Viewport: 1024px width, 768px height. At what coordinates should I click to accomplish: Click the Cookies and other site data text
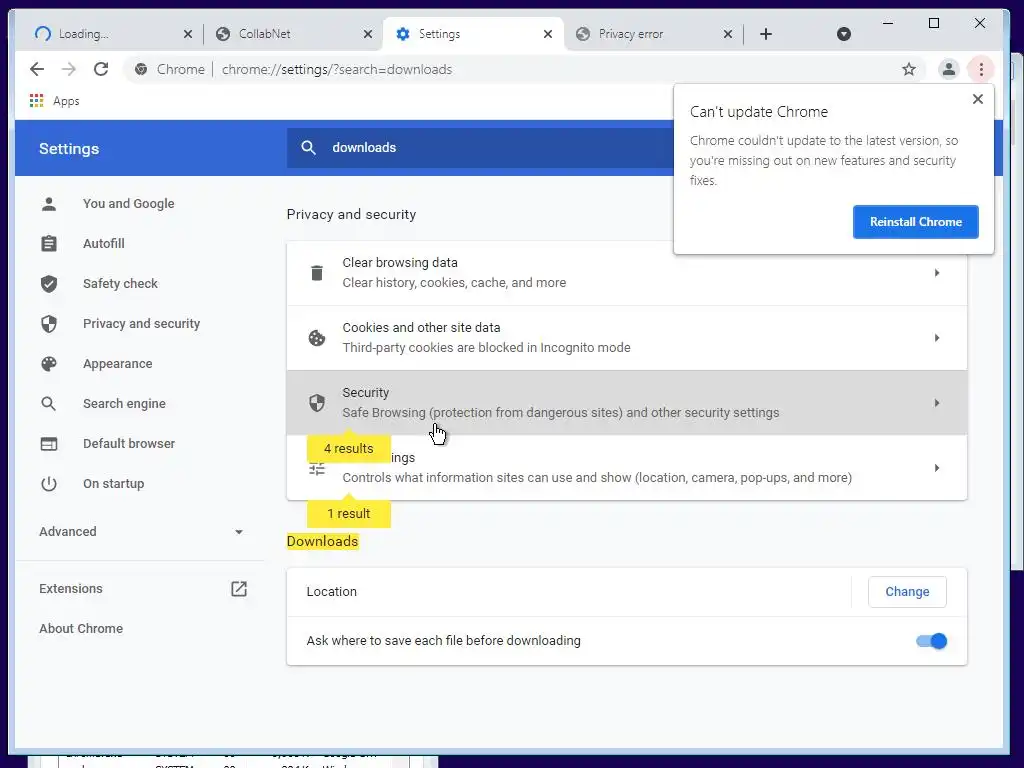(x=421, y=328)
